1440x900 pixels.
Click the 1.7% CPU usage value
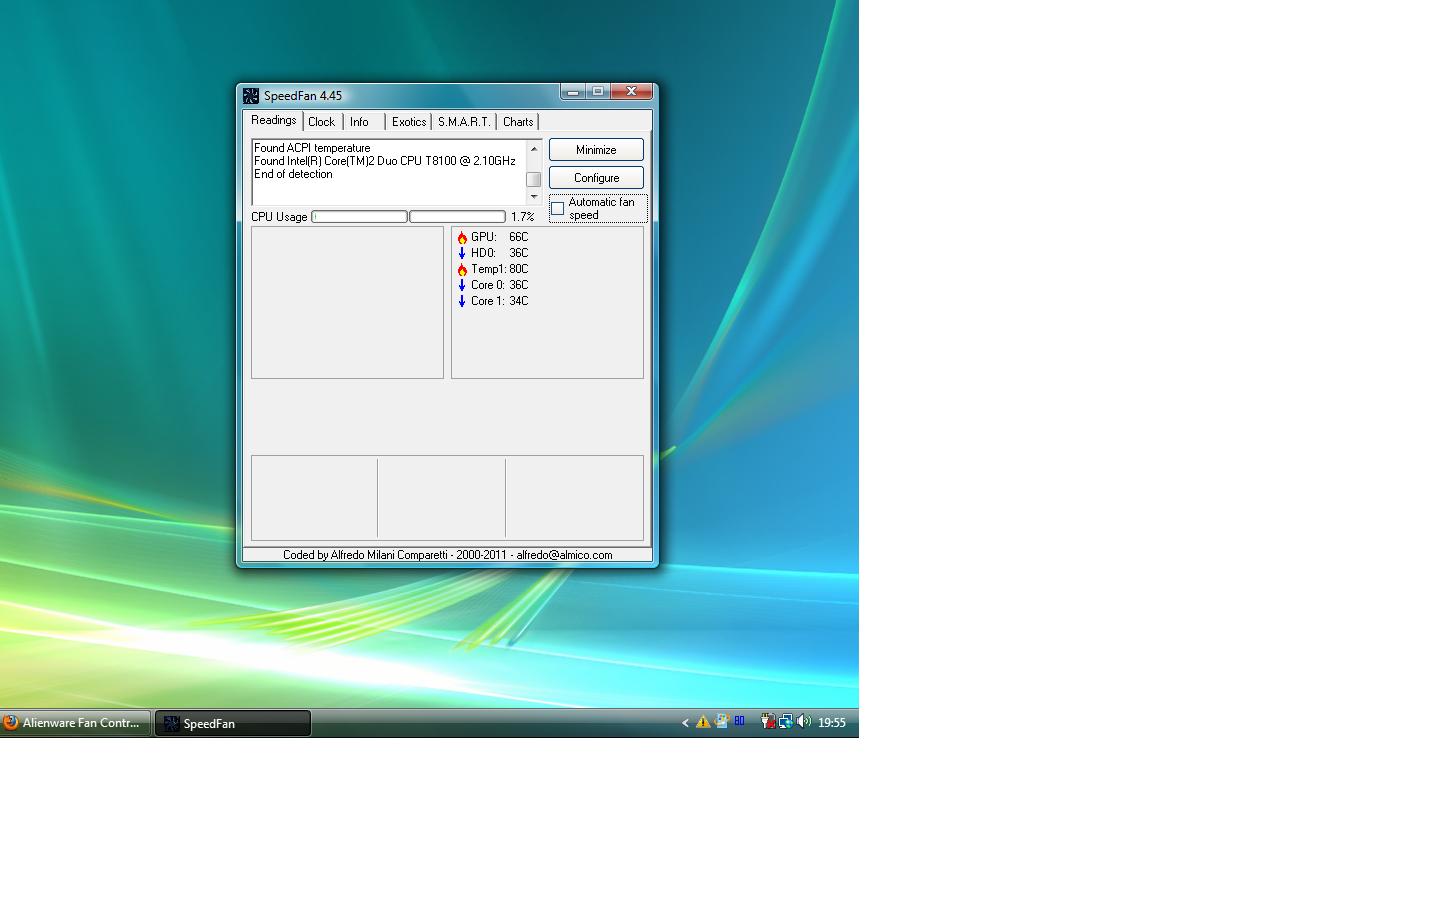click(x=522, y=217)
